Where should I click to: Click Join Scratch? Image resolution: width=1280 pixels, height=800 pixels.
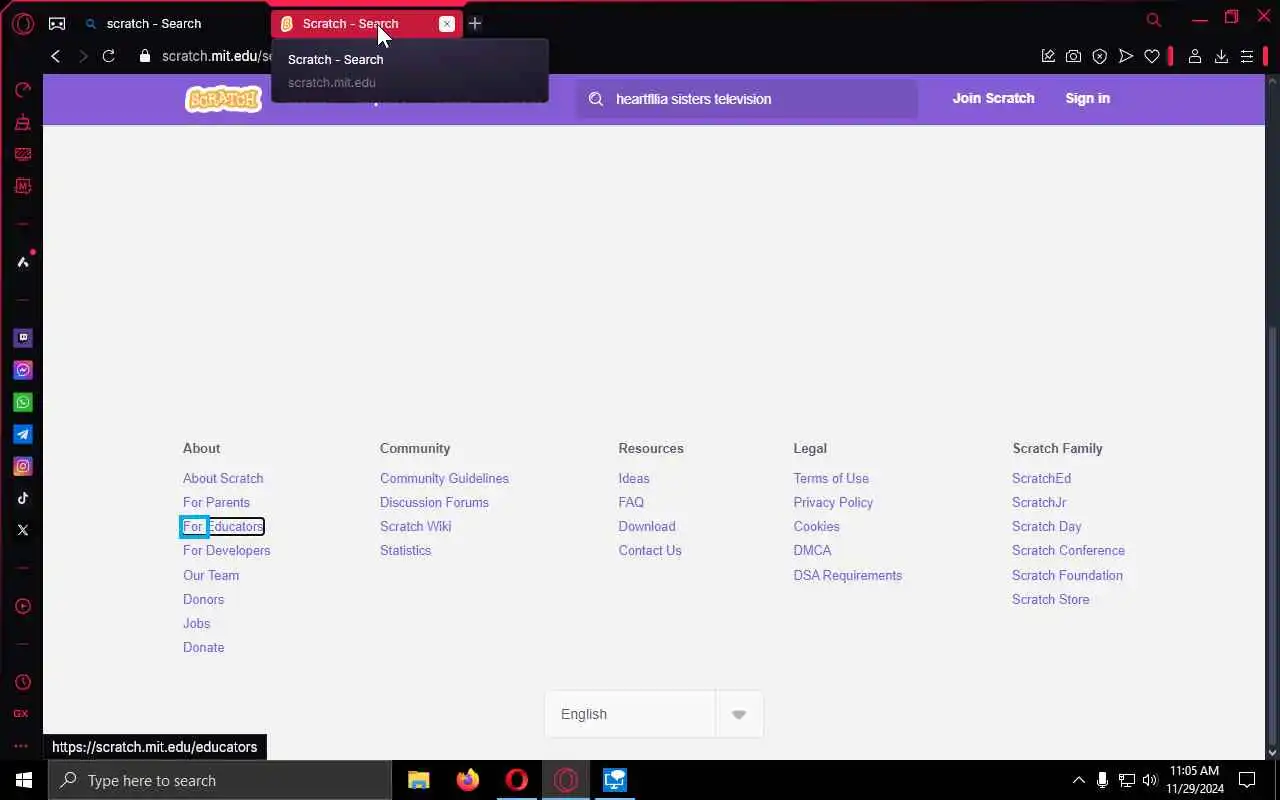pos(993,98)
